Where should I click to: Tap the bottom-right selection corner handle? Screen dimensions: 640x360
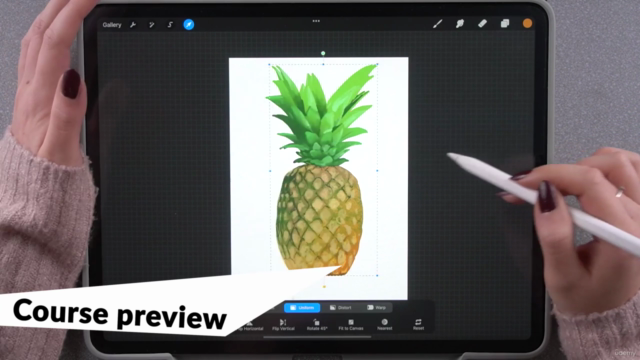[377, 276]
